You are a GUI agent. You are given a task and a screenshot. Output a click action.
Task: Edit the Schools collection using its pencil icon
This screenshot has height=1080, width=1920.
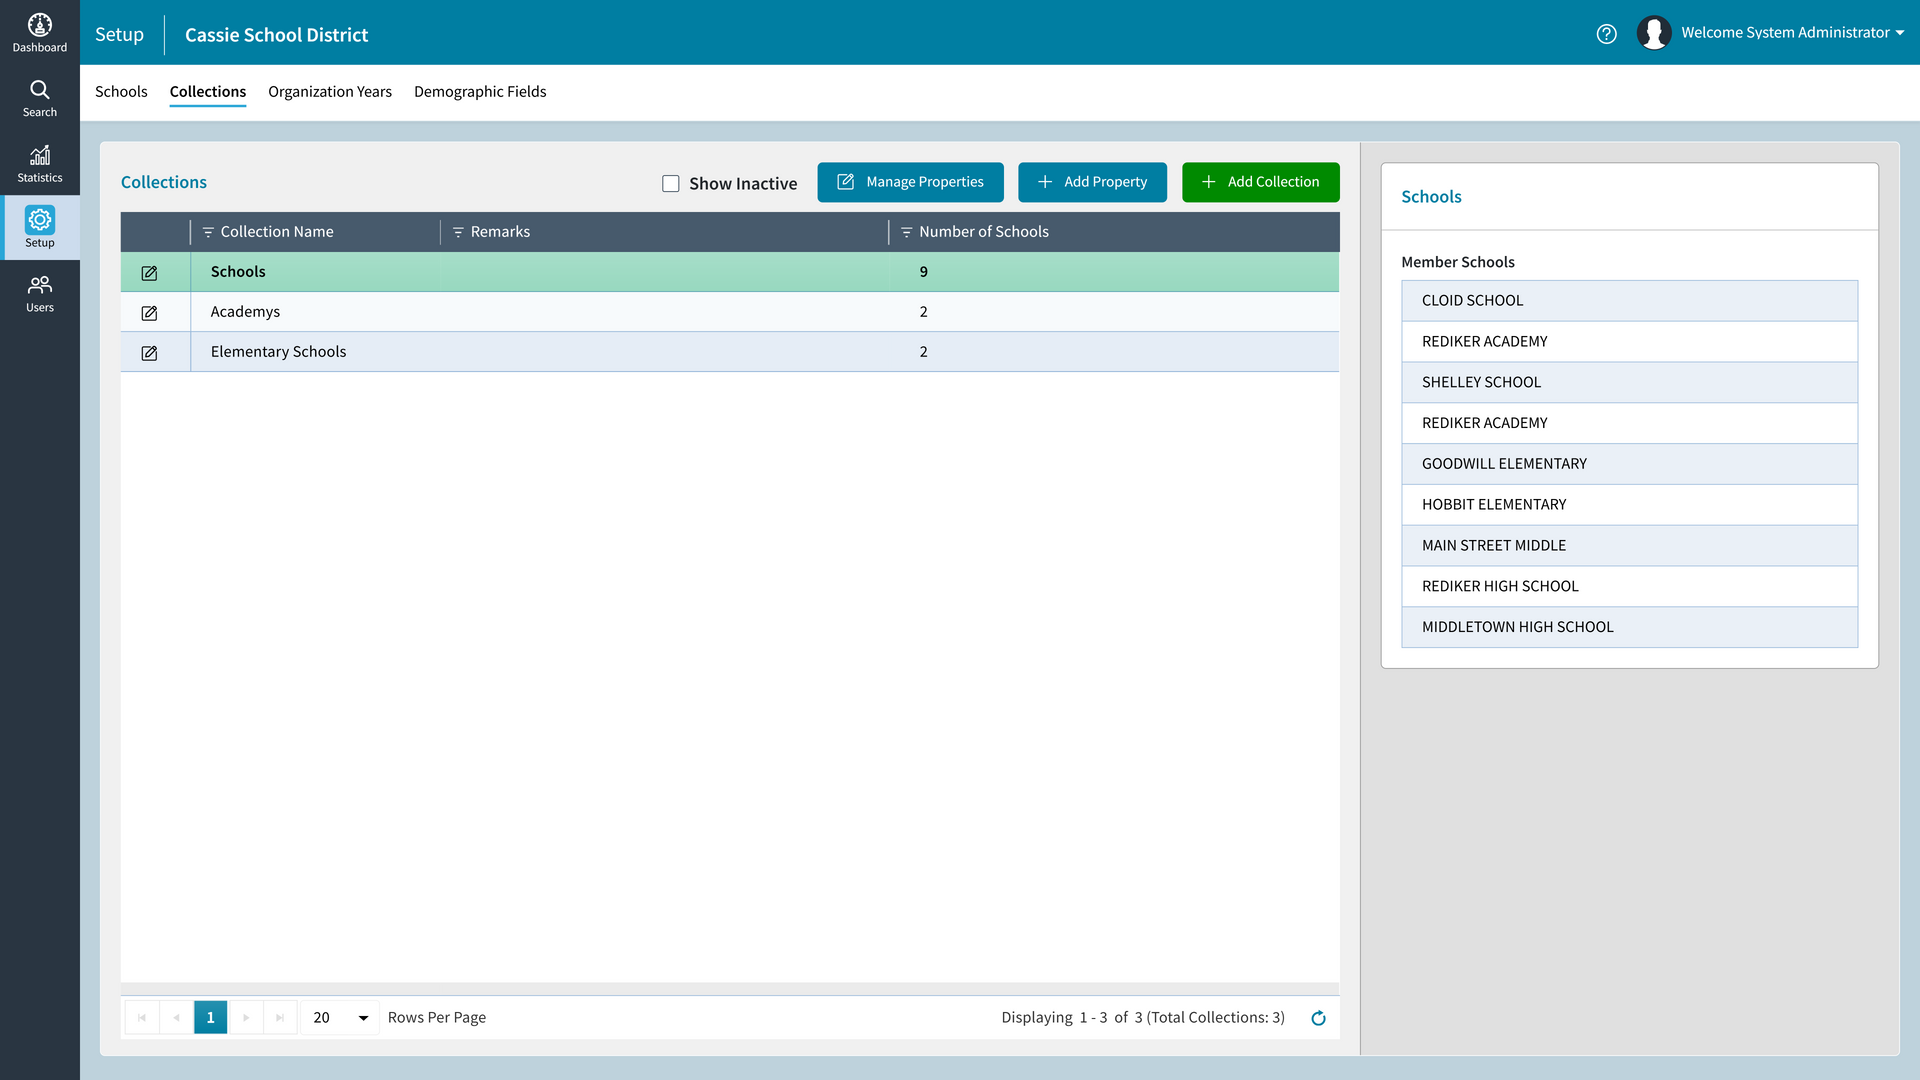click(x=148, y=272)
